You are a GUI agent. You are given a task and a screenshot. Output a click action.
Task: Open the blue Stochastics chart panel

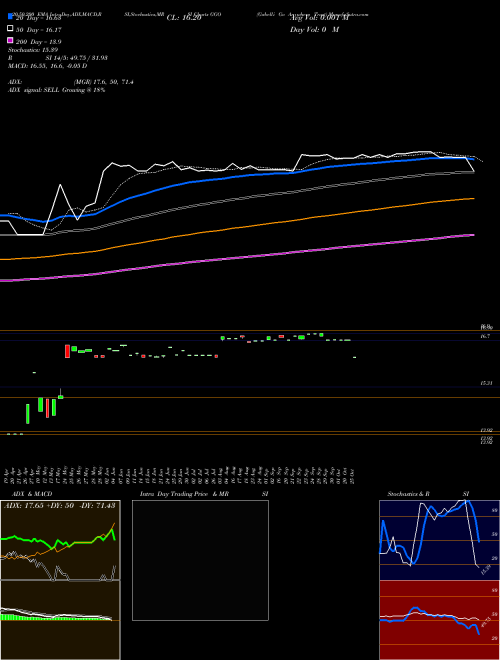tap(439, 540)
